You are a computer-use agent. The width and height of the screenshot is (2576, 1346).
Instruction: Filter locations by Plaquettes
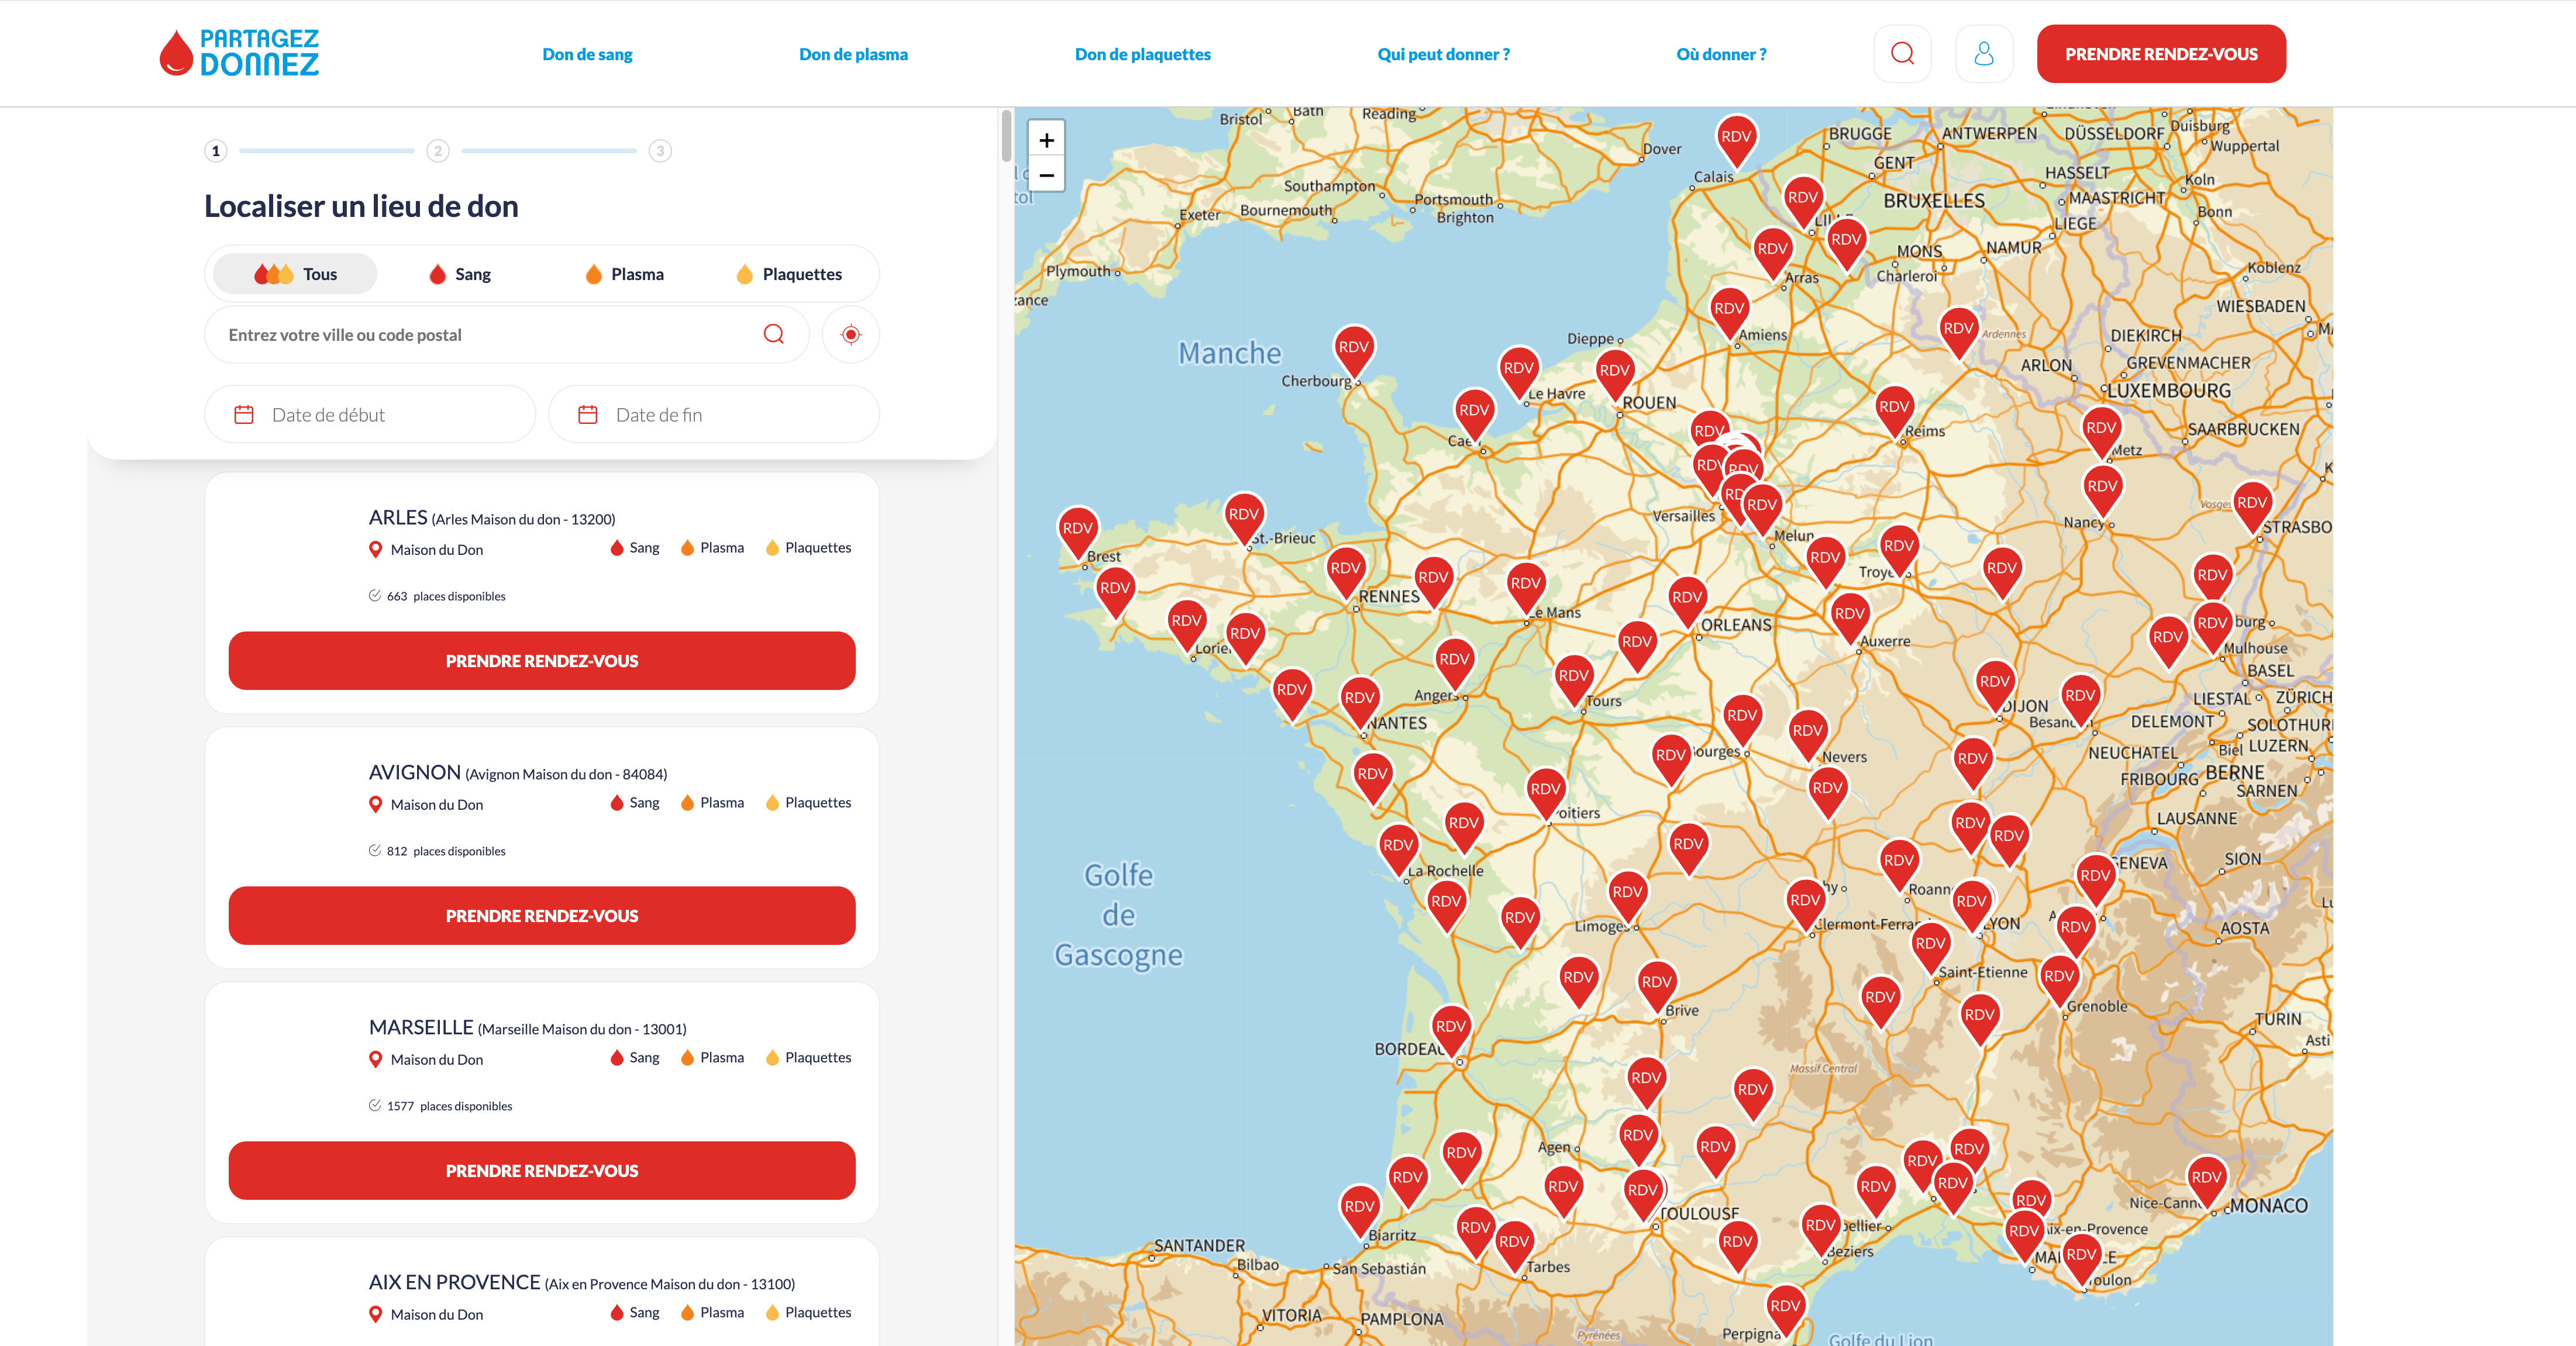[x=791, y=273]
